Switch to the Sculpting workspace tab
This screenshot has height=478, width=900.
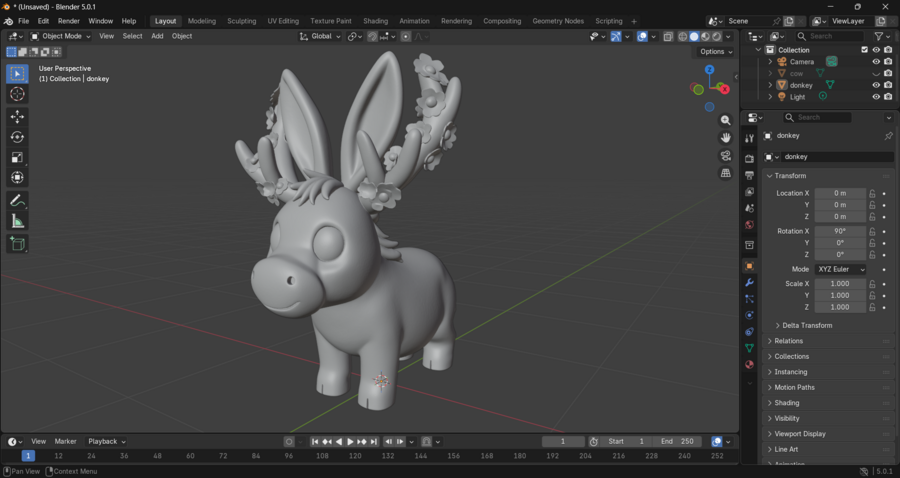point(241,21)
